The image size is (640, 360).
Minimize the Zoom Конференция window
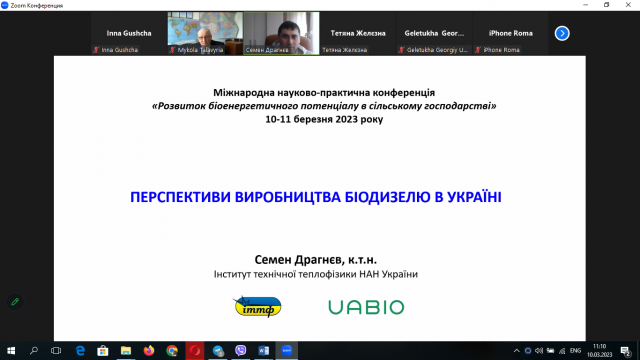tap(586, 5)
